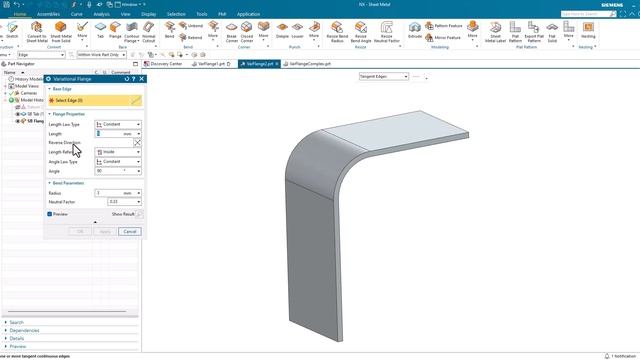Image resolution: width=640 pixels, height=360 pixels.
Task: Open the Edge selection filter dropdown
Action: (x=41, y=55)
